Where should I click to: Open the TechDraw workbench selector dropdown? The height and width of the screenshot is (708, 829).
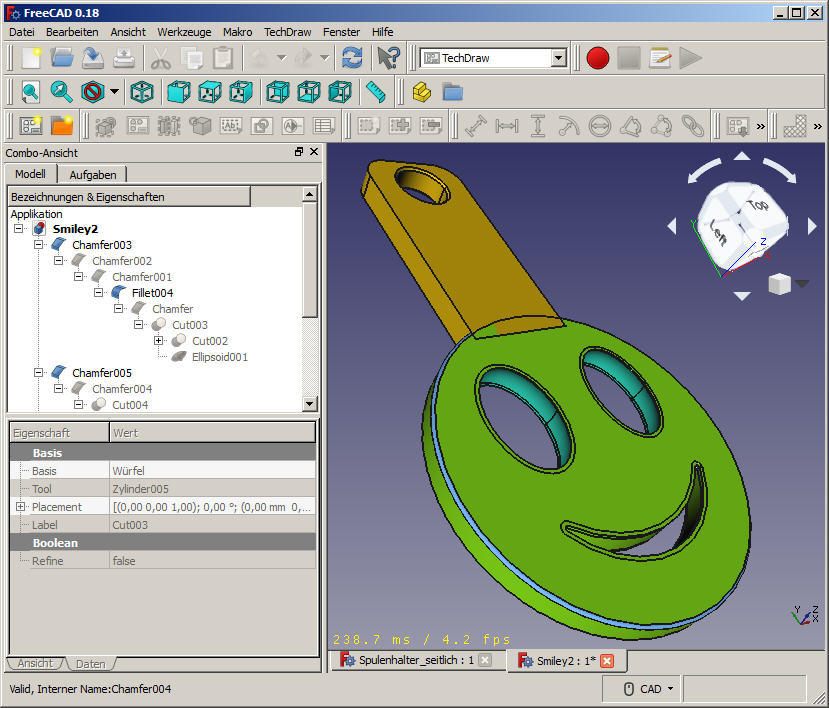[558, 58]
